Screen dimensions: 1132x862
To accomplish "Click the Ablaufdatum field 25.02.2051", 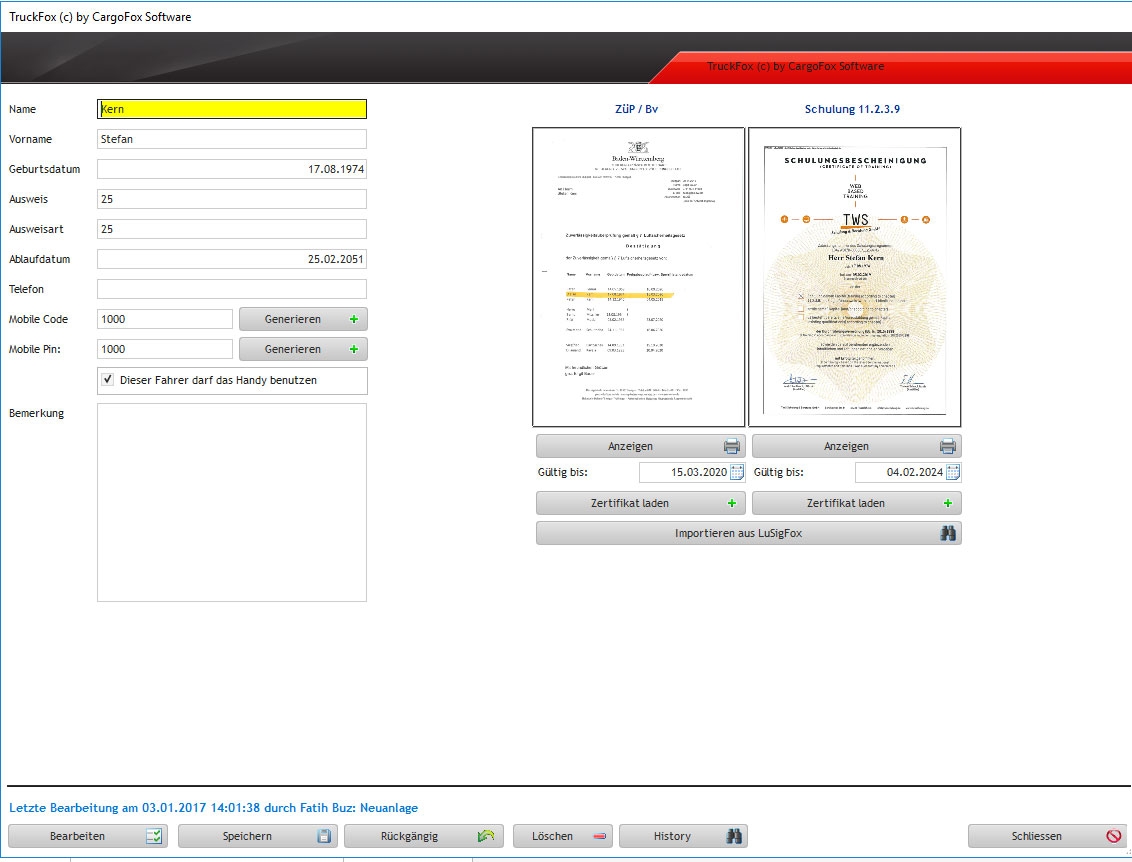I will [x=232, y=259].
